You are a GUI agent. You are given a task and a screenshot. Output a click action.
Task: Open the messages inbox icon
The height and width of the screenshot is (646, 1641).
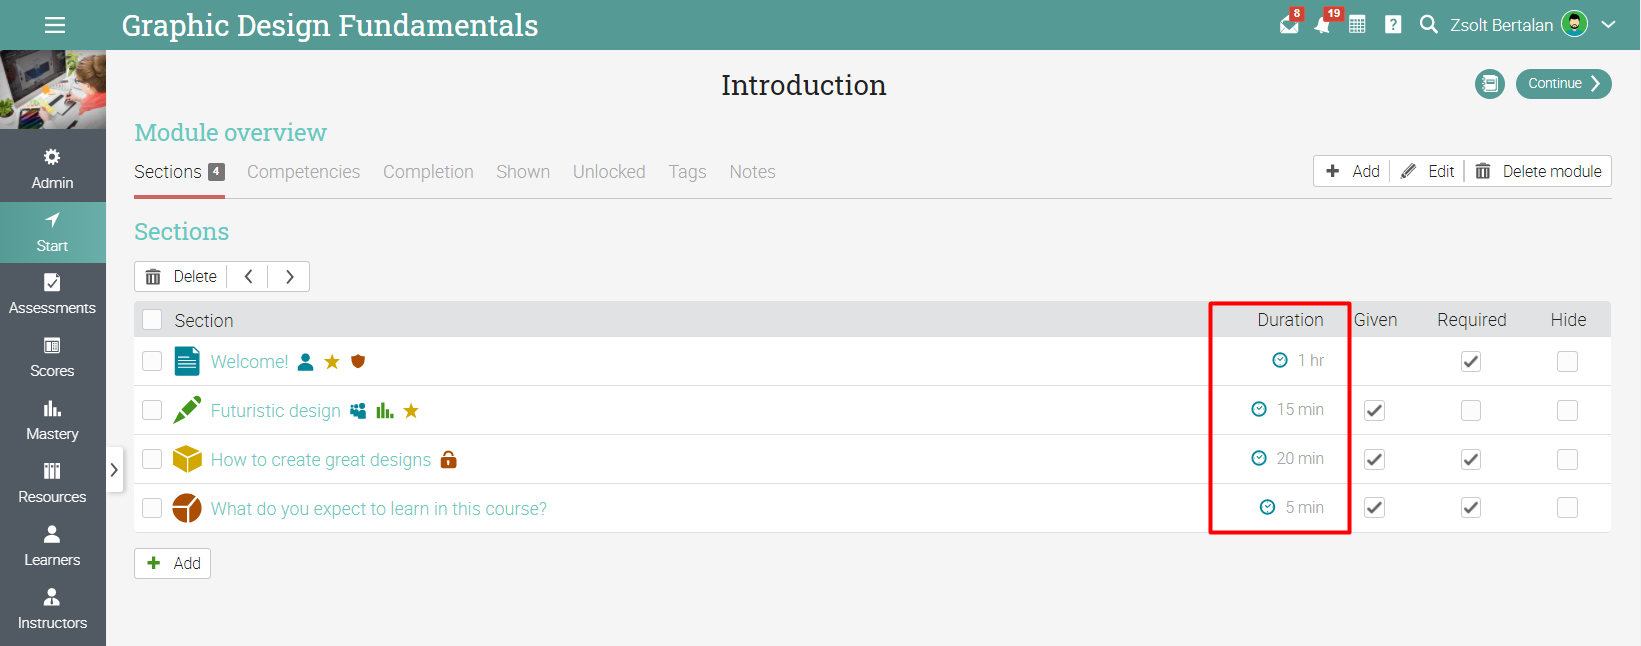tap(1290, 24)
